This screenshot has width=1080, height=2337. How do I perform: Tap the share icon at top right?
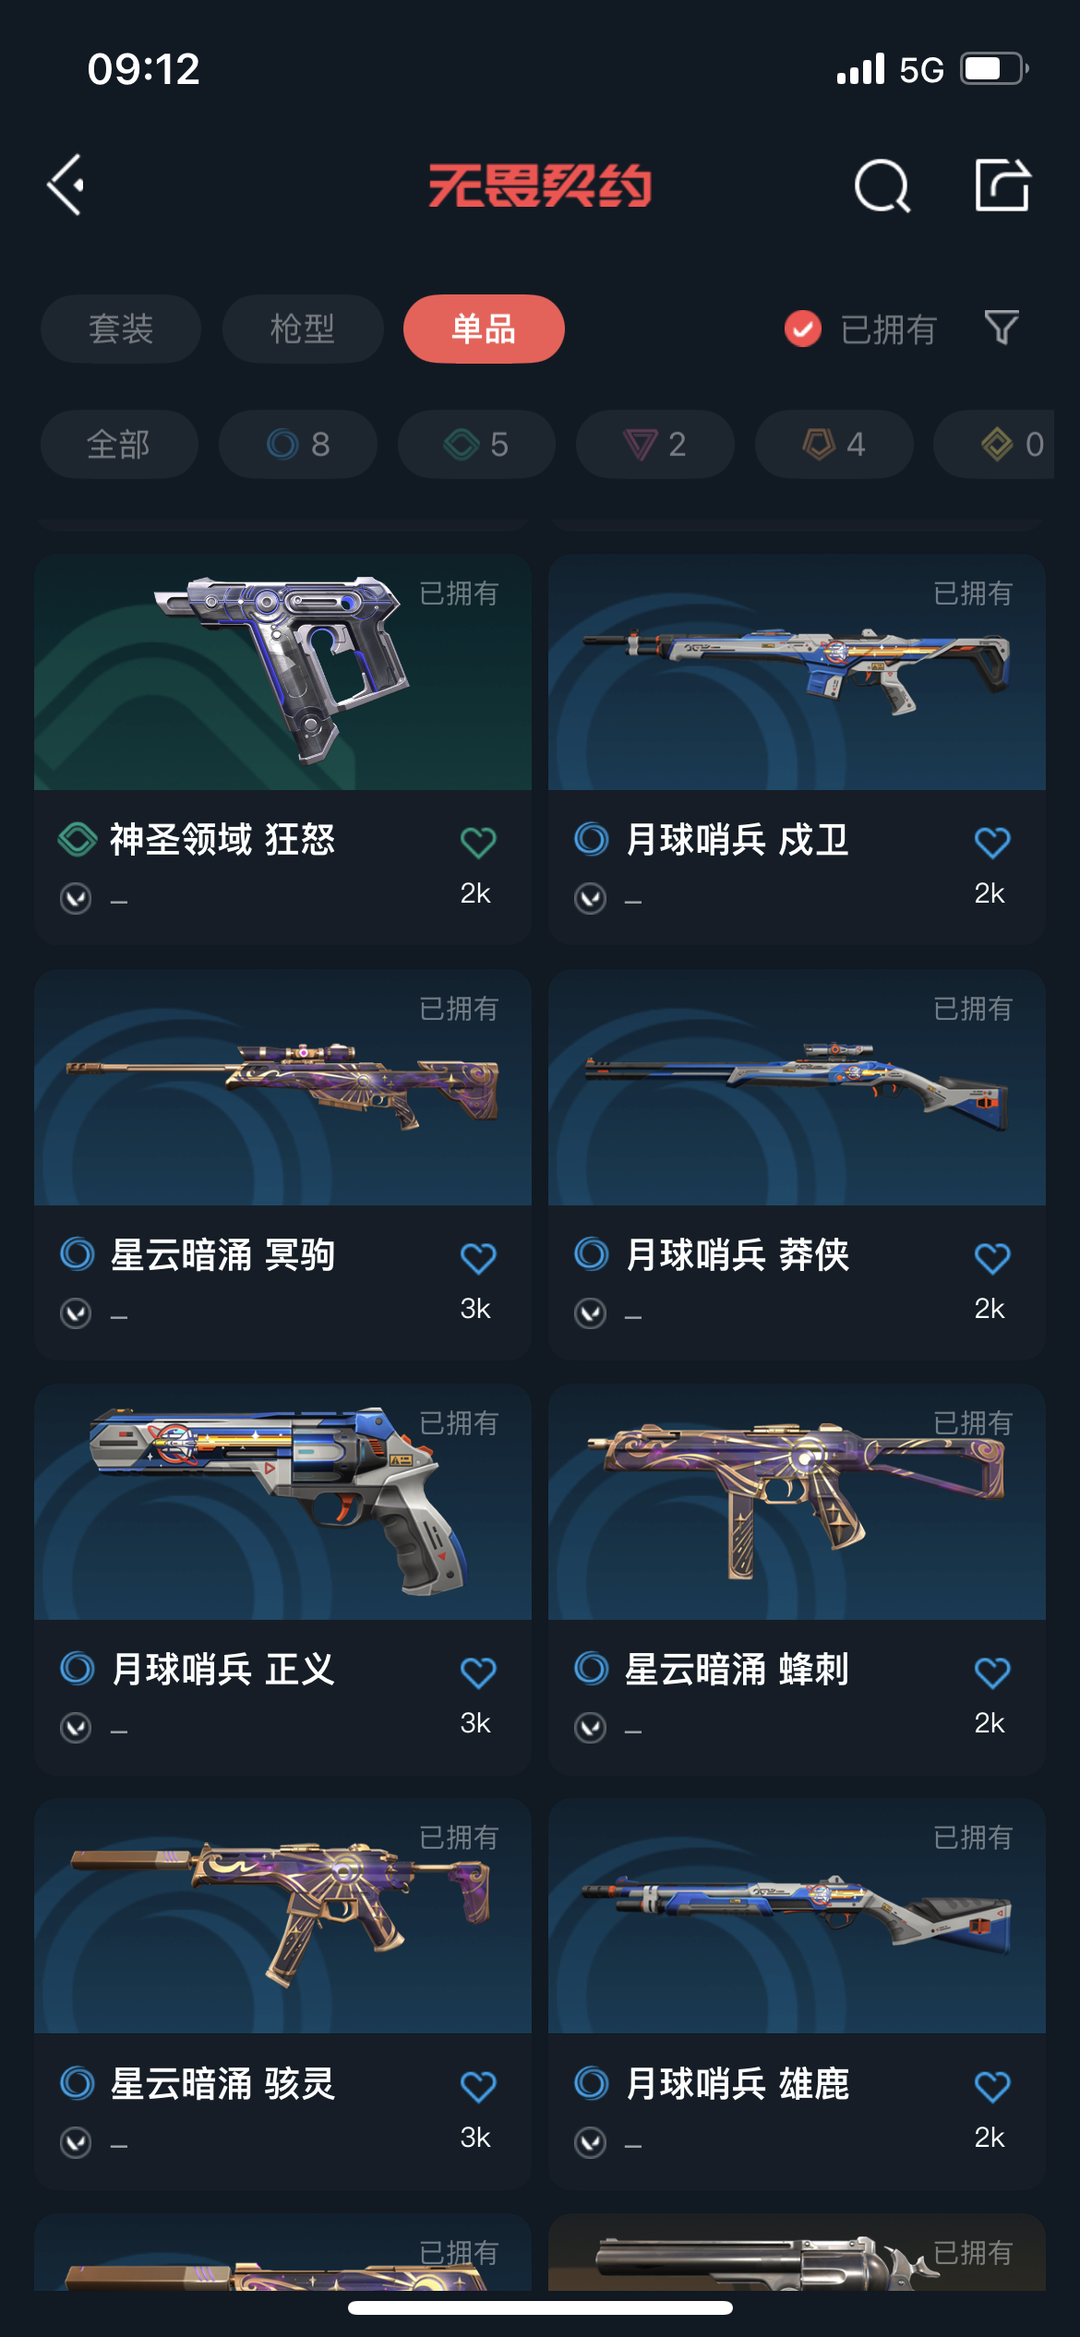pos(1002,184)
